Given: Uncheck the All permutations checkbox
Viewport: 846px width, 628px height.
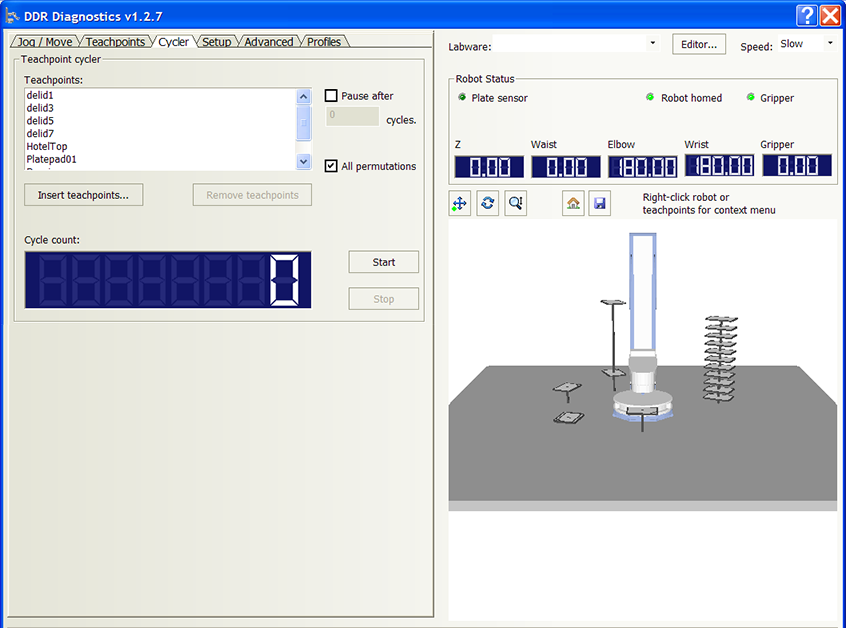Looking at the screenshot, I should tap(332, 166).
